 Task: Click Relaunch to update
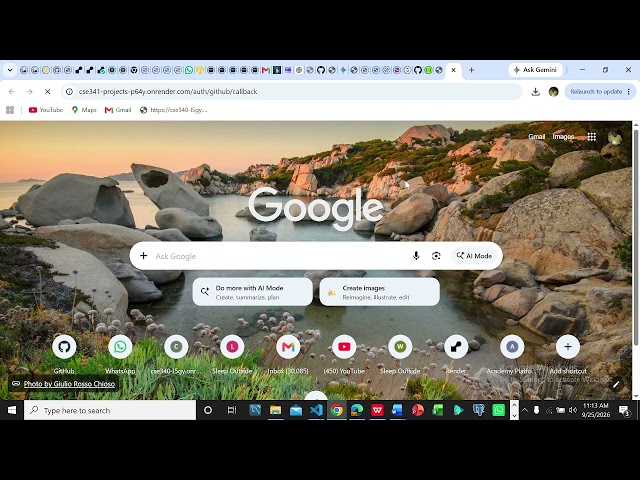[596, 91]
